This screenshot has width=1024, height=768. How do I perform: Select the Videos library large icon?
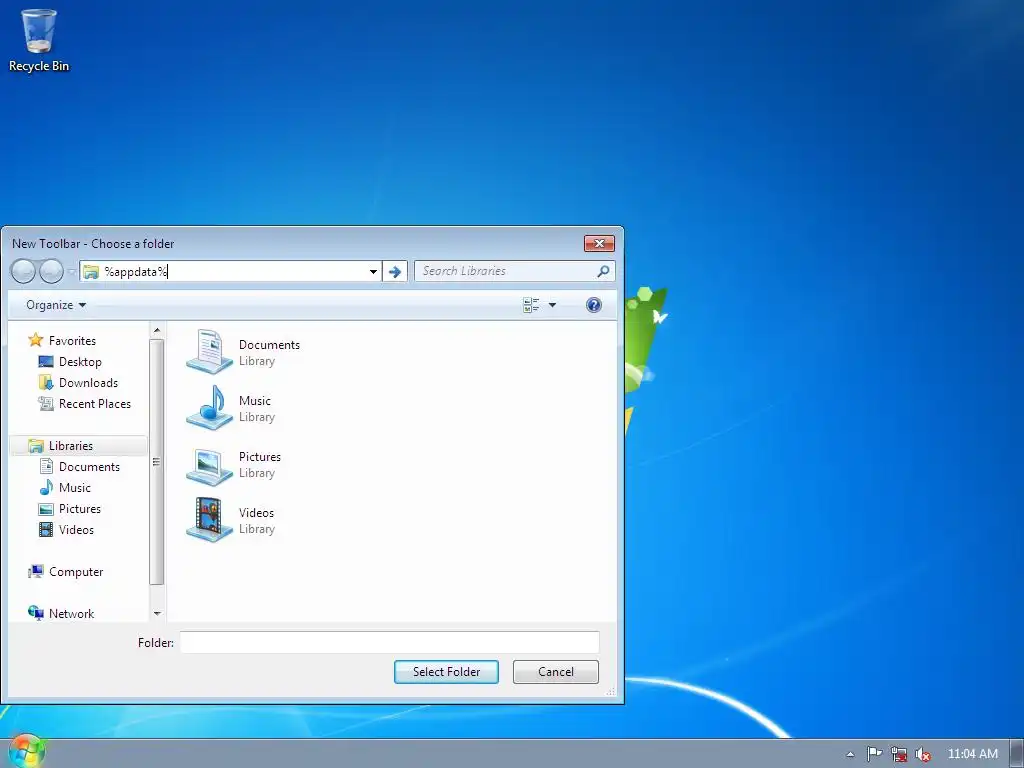[x=209, y=520]
